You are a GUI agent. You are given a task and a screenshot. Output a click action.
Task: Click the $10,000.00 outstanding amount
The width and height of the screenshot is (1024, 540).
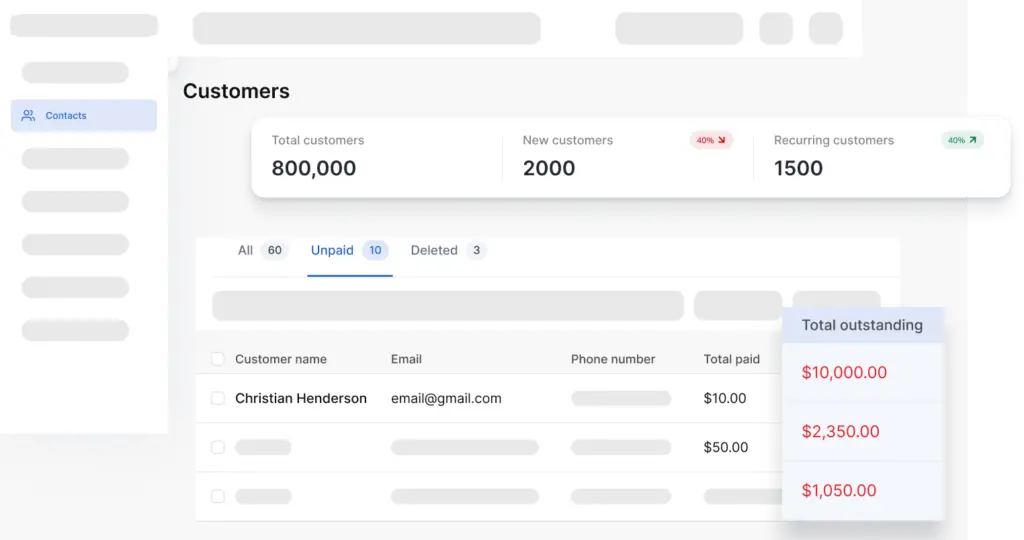844,372
